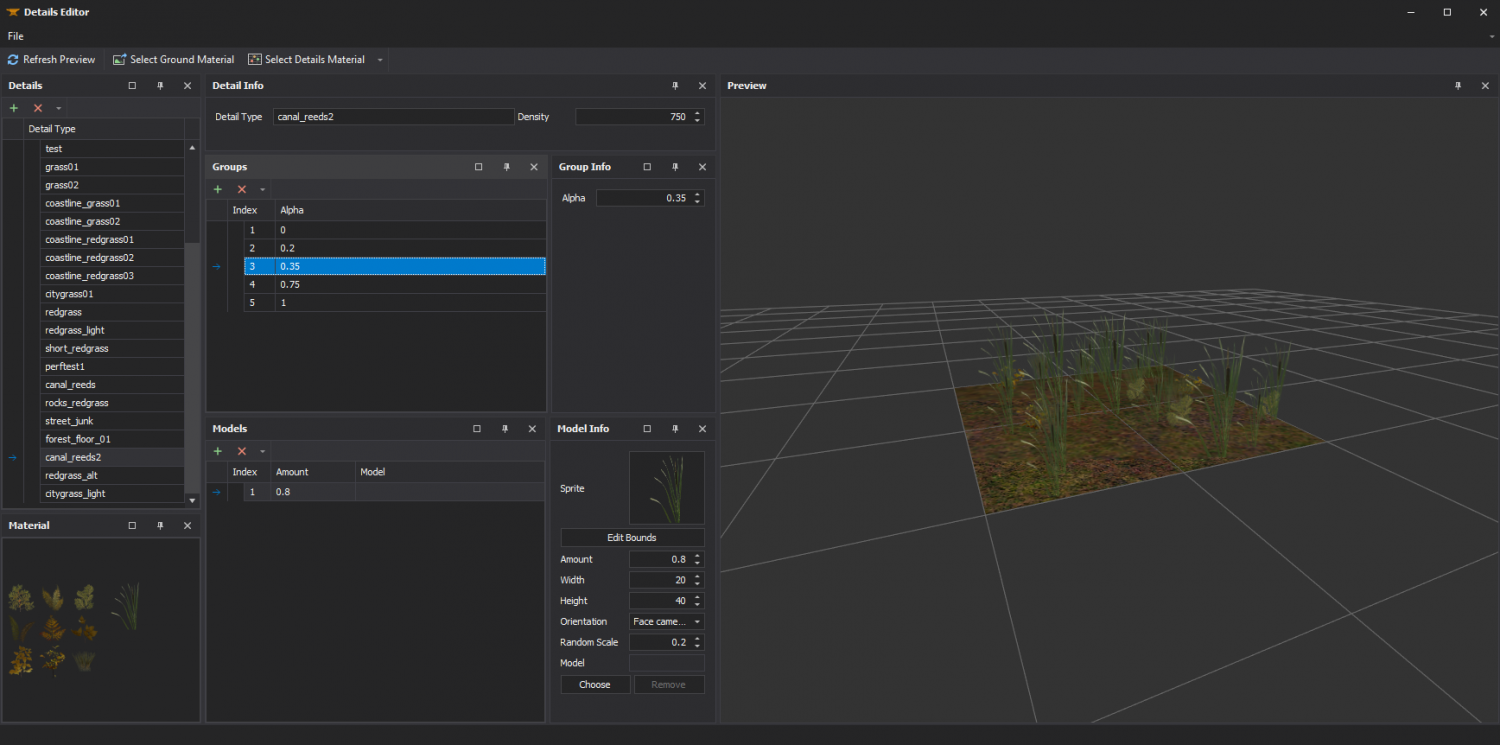Viewport: 1500px width, 745px height.
Task: Click the add icon in the Details panel
Action: pos(14,107)
